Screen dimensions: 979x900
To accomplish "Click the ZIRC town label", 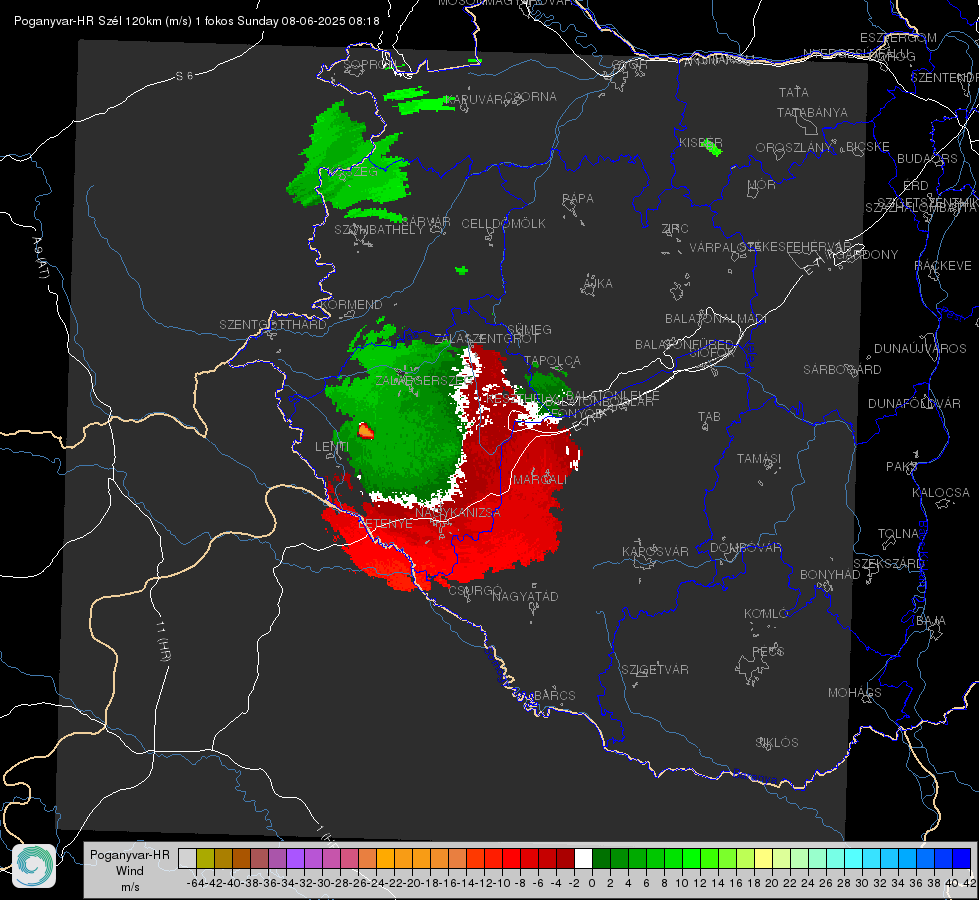I will (675, 229).
